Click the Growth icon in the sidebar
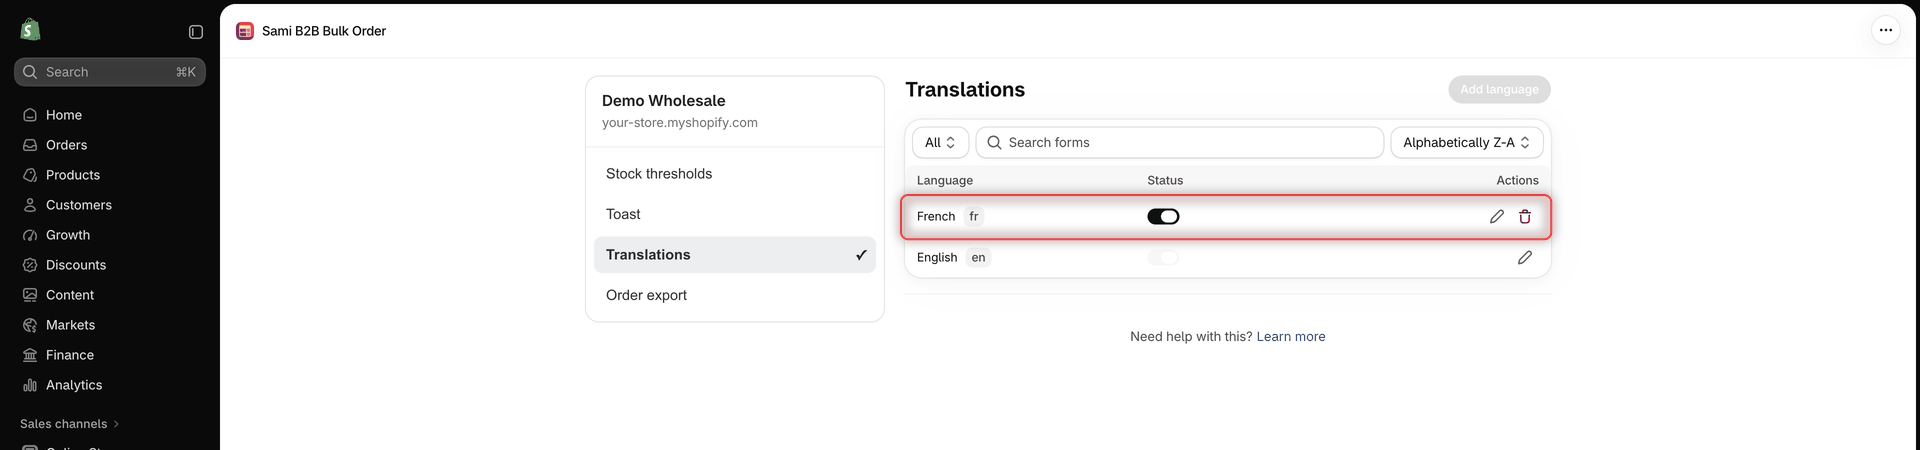Viewport: 1920px width, 450px height. click(x=30, y=235)
